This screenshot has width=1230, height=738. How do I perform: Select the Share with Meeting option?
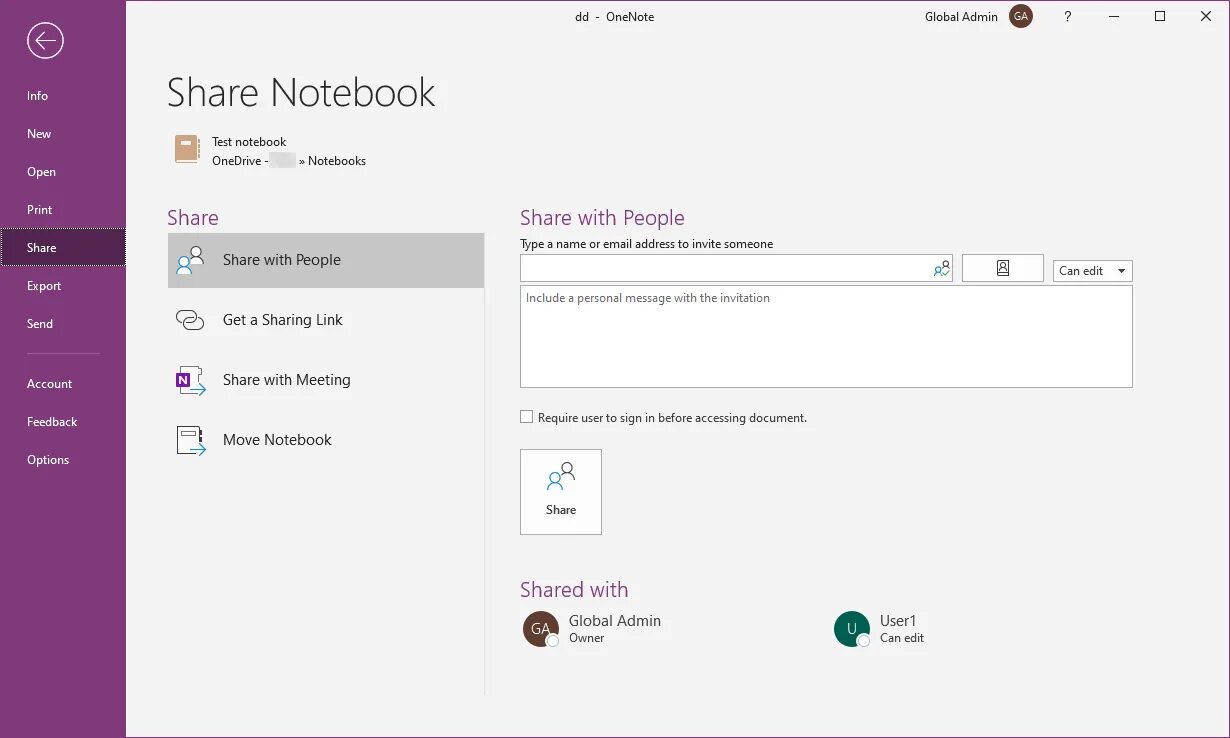pos(326,380)
